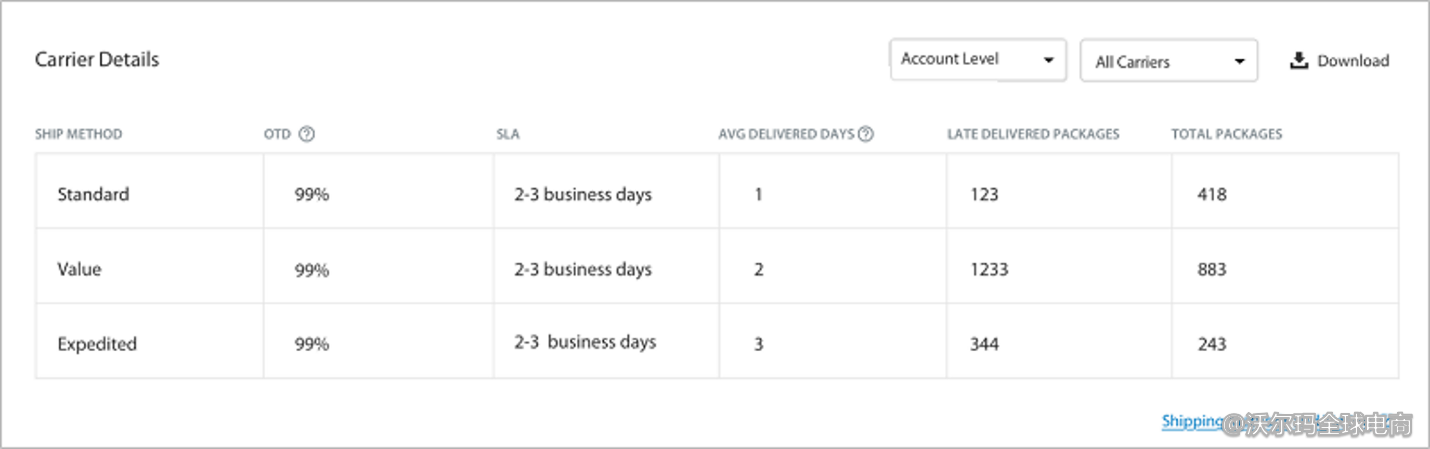The image size is (1430, 449).
Task: Open the Shipping link at bottom right
Action: coord(1192,421)
